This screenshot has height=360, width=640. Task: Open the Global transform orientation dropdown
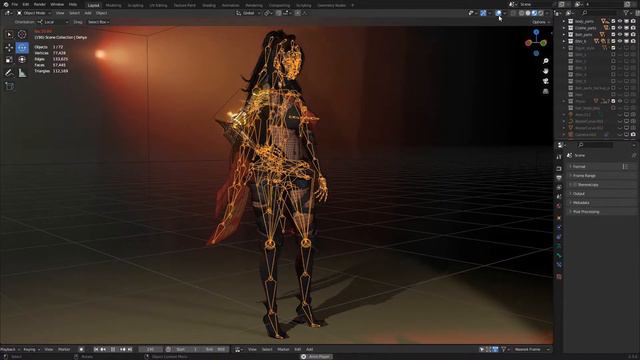[x=248, y=13]
